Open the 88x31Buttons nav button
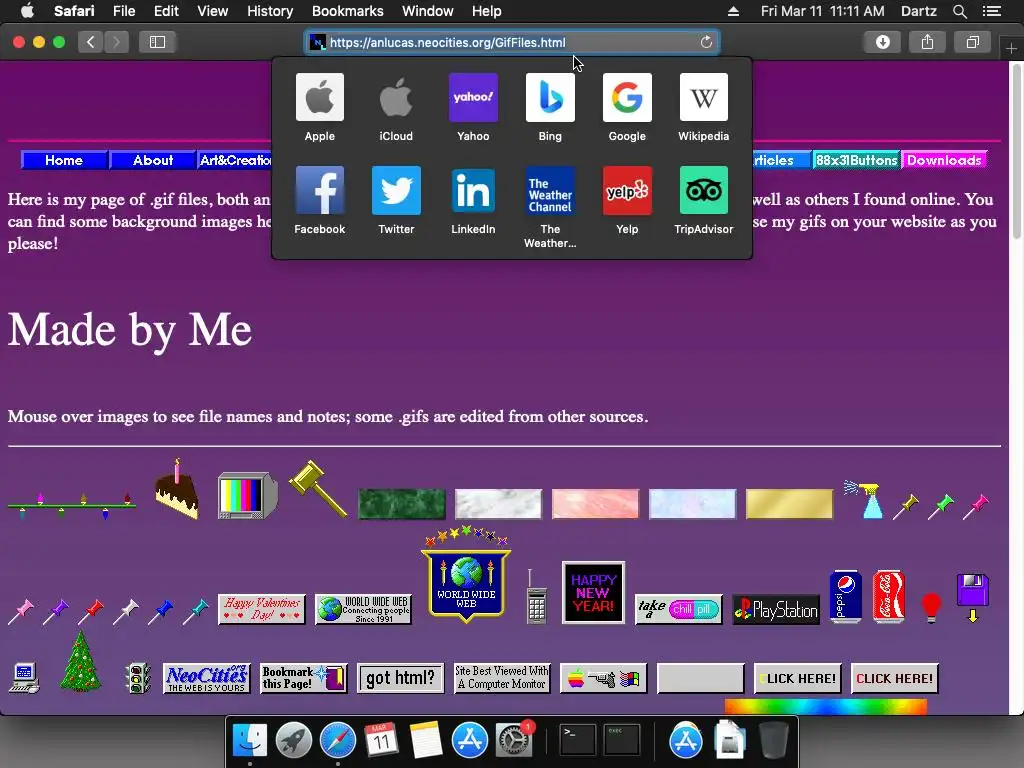The image size is (1024, 768). (856, 160)
